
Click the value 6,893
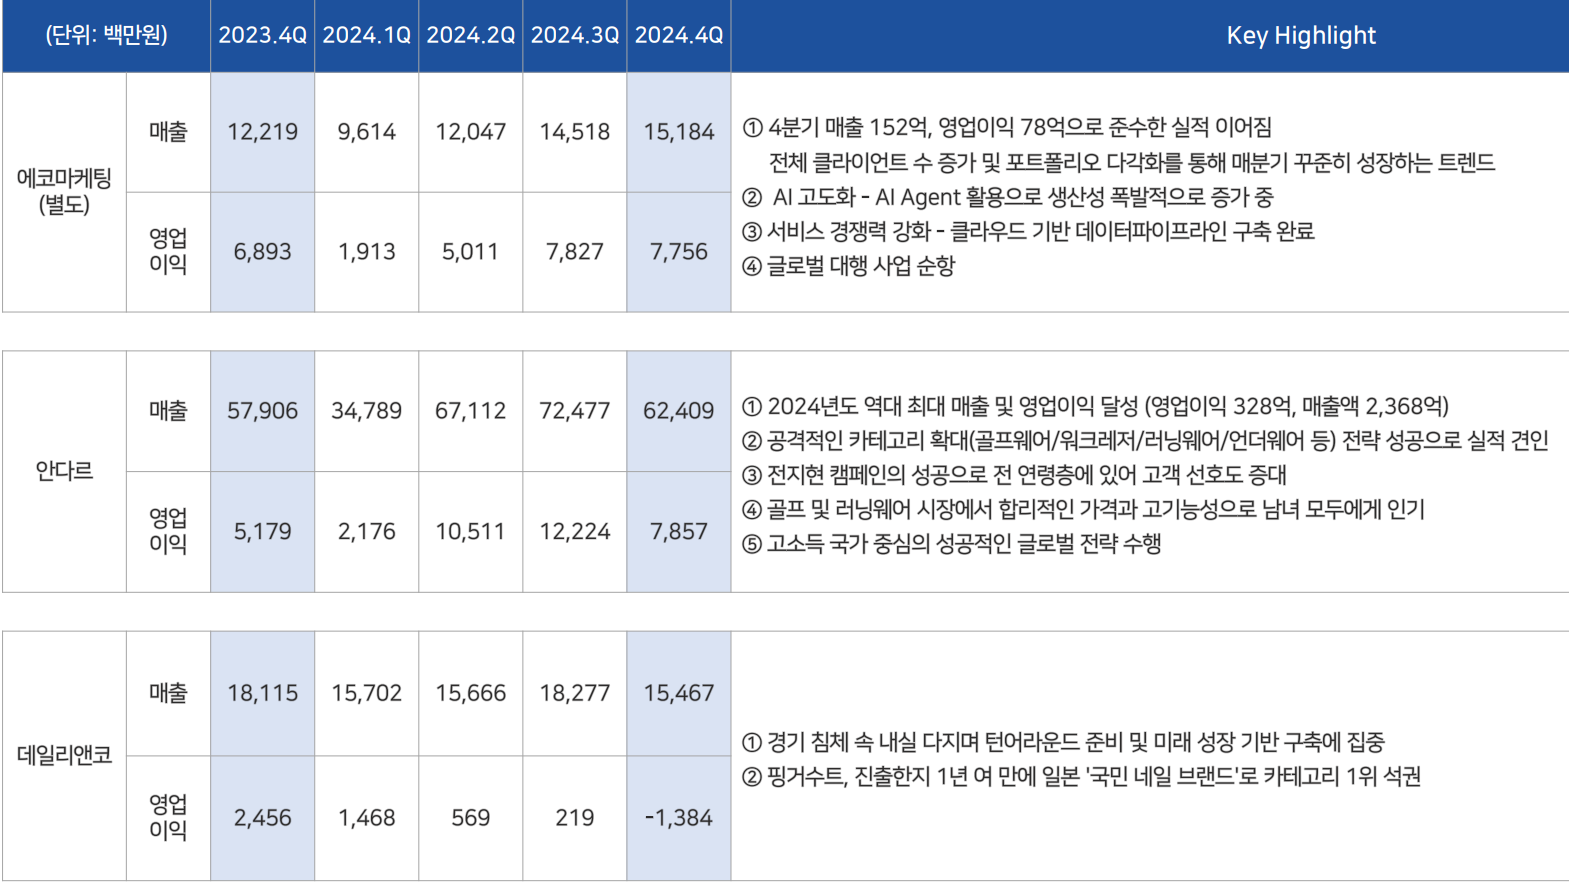click(x=262, y=252)
